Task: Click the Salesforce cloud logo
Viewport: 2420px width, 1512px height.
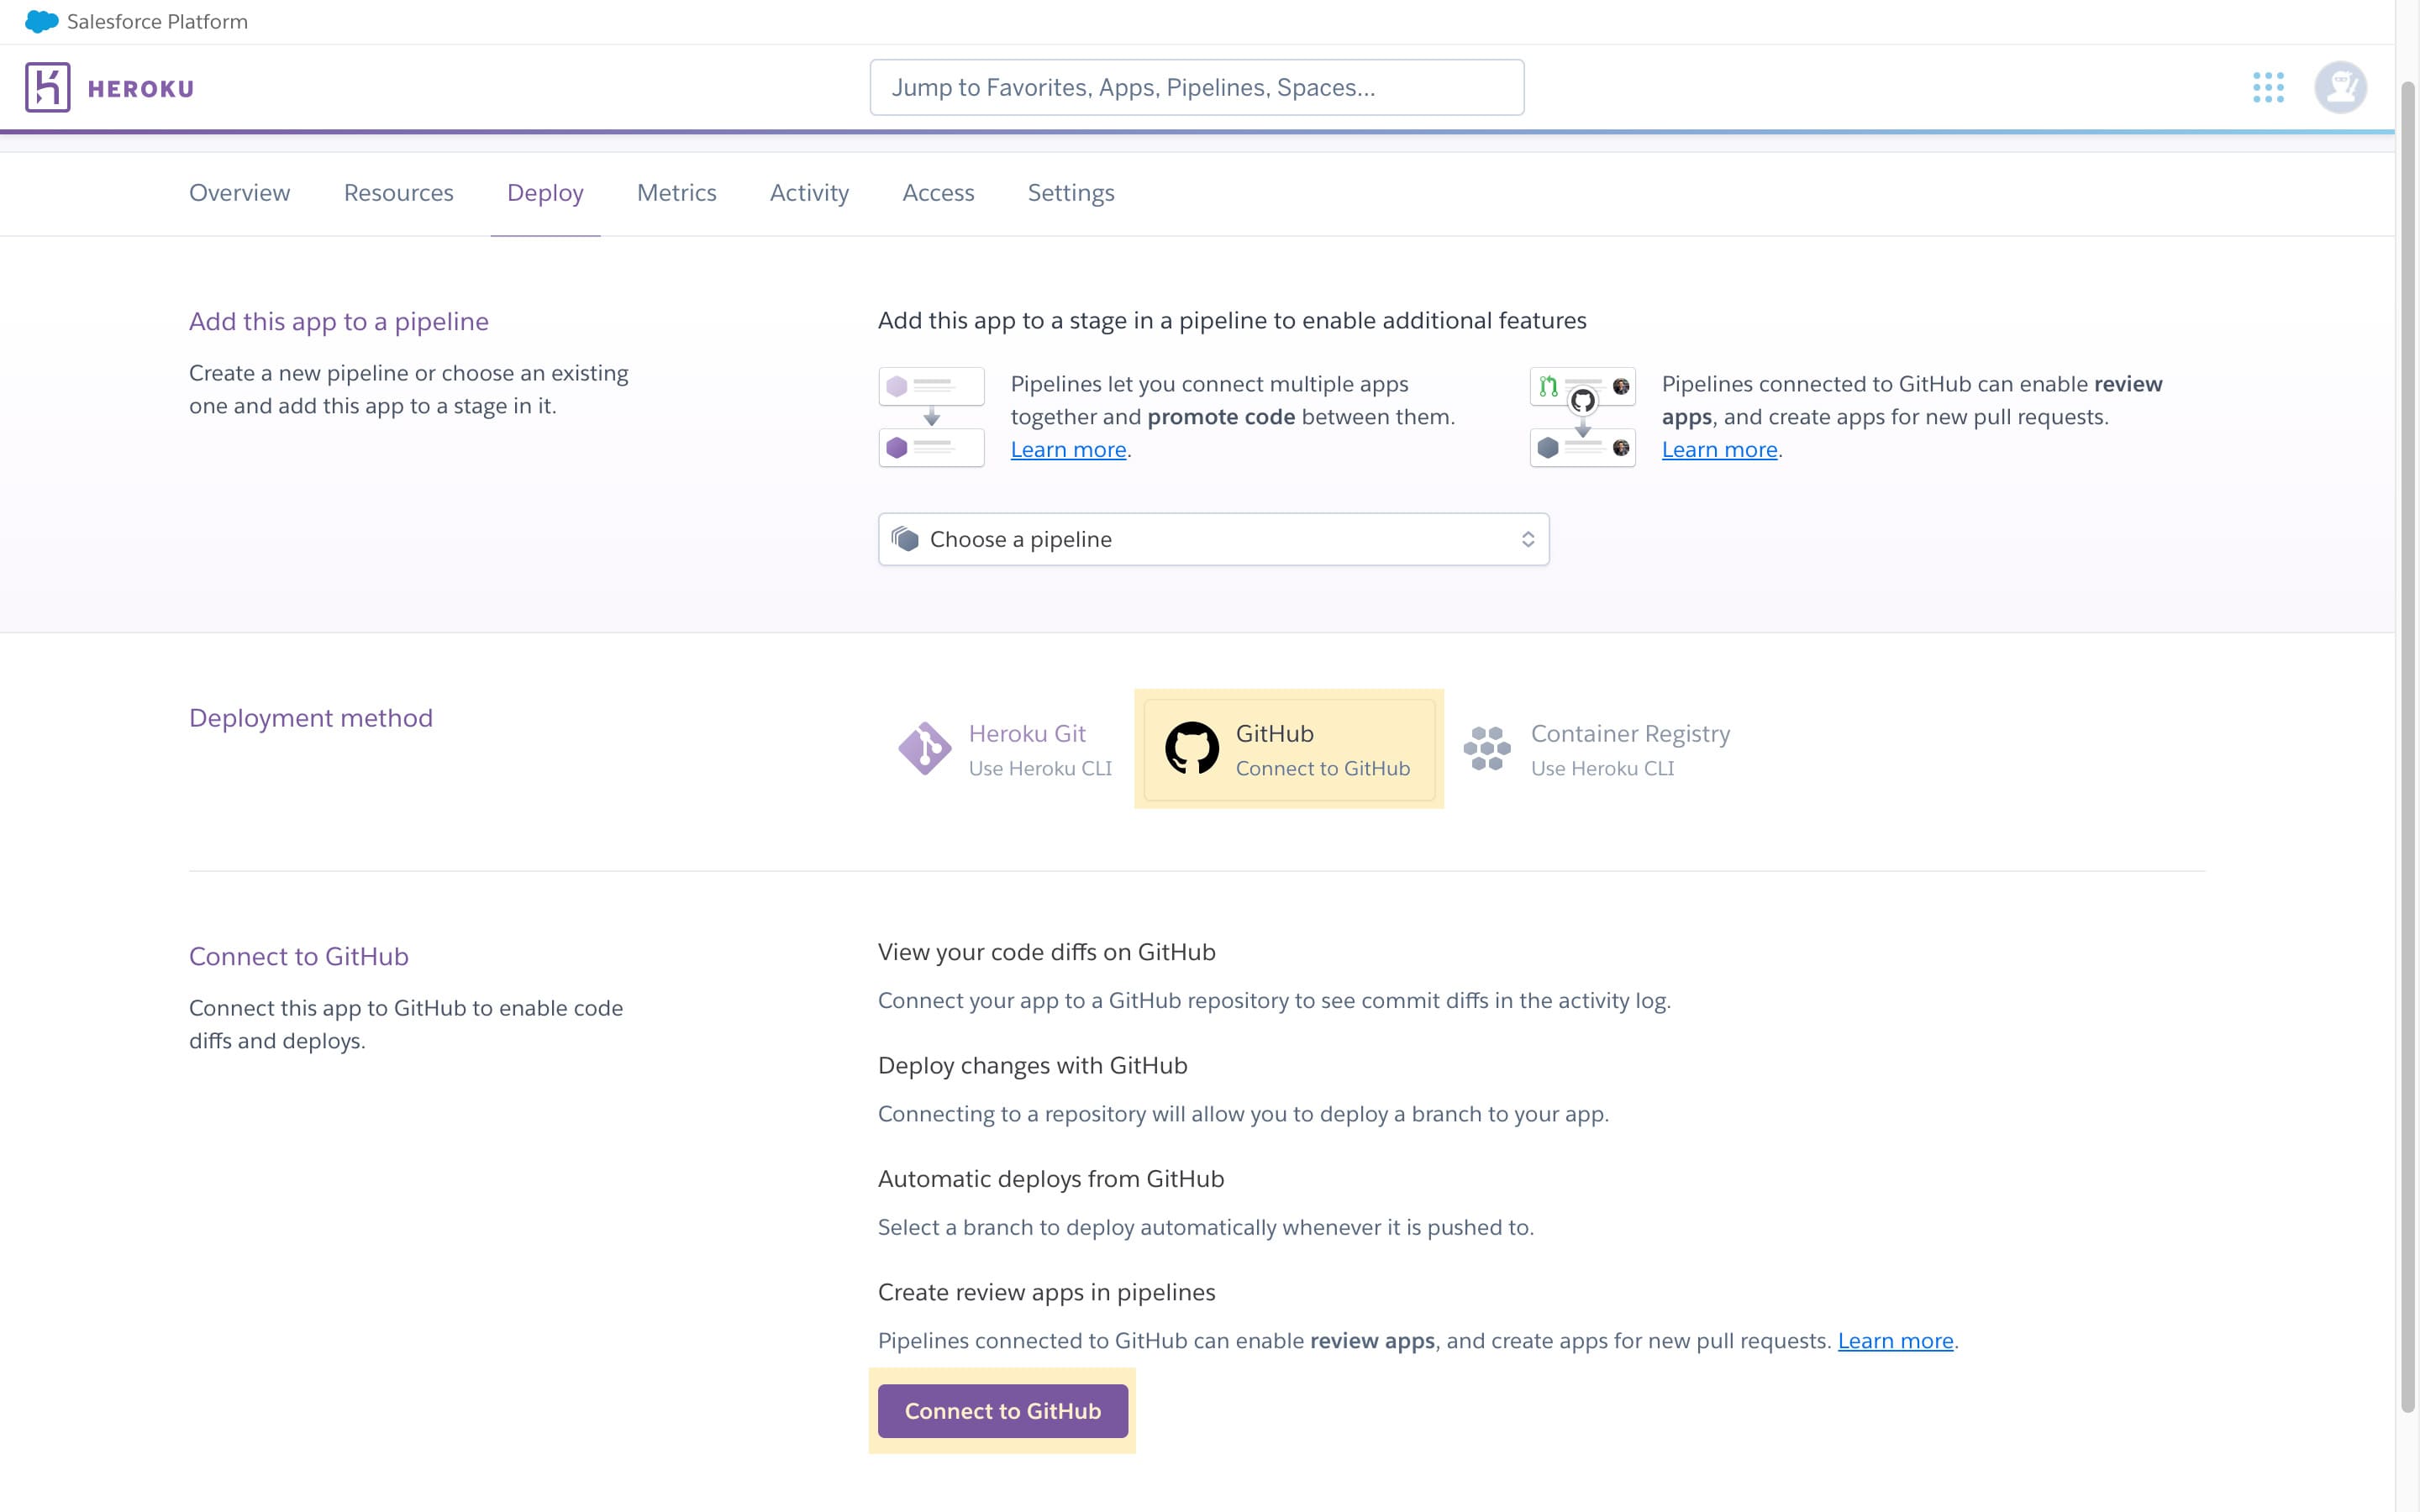Action: [x=41, y=21]
